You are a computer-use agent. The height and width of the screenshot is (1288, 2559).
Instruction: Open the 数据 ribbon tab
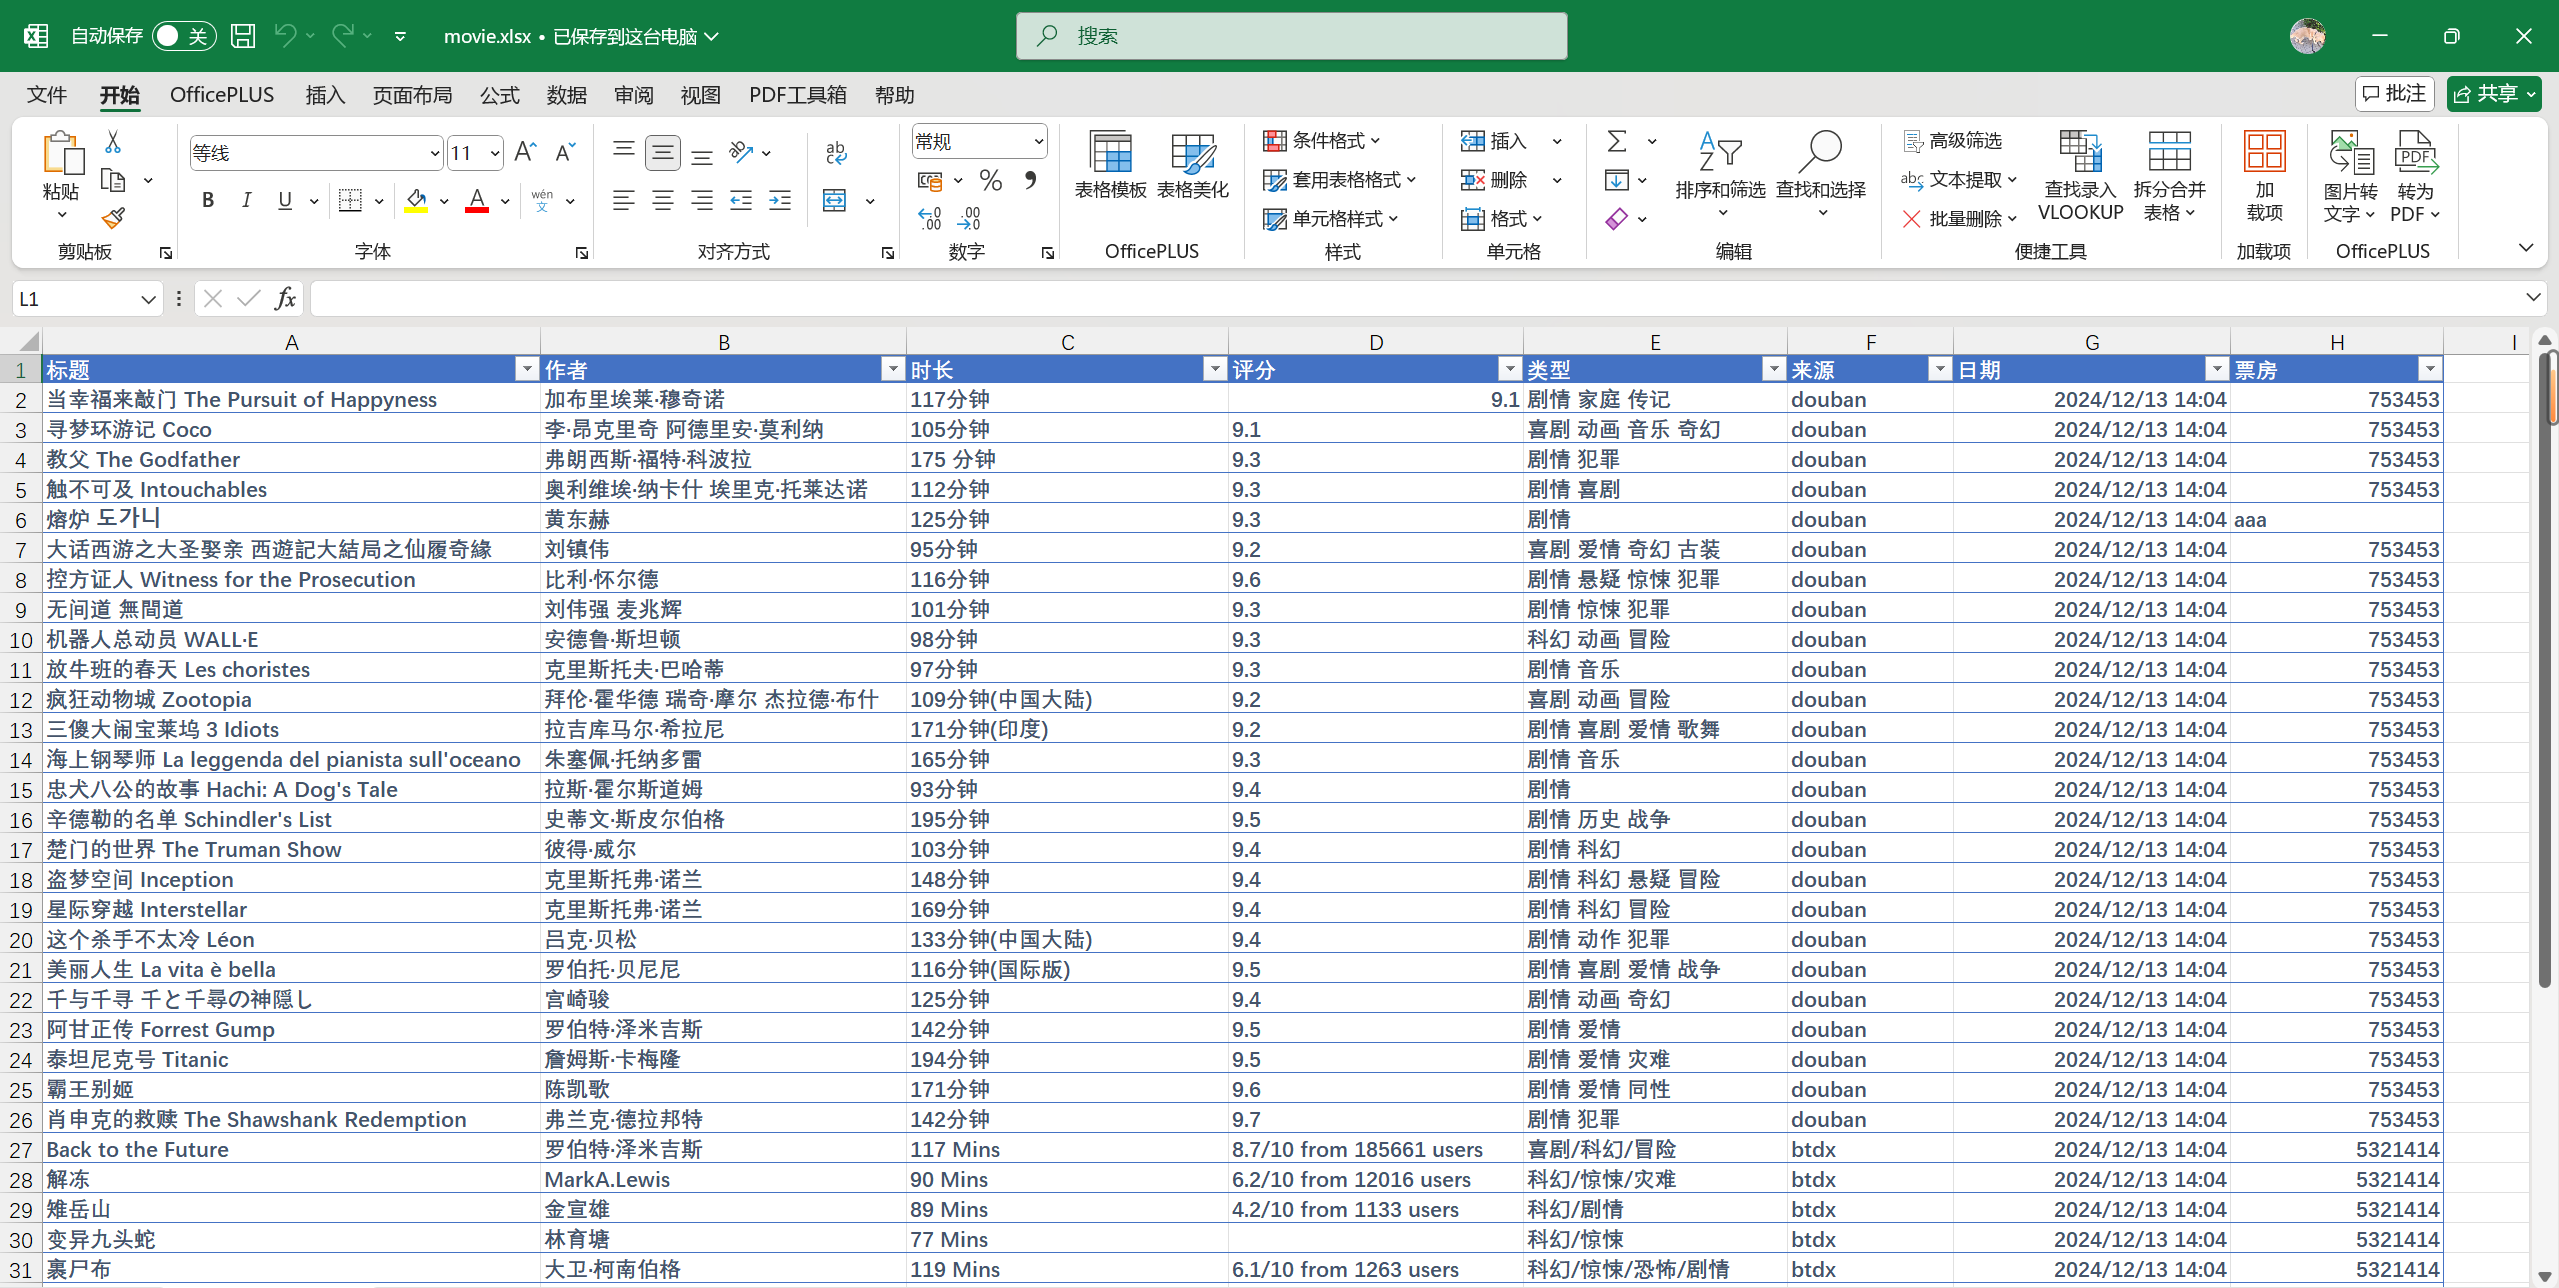(x=566, y=95)
